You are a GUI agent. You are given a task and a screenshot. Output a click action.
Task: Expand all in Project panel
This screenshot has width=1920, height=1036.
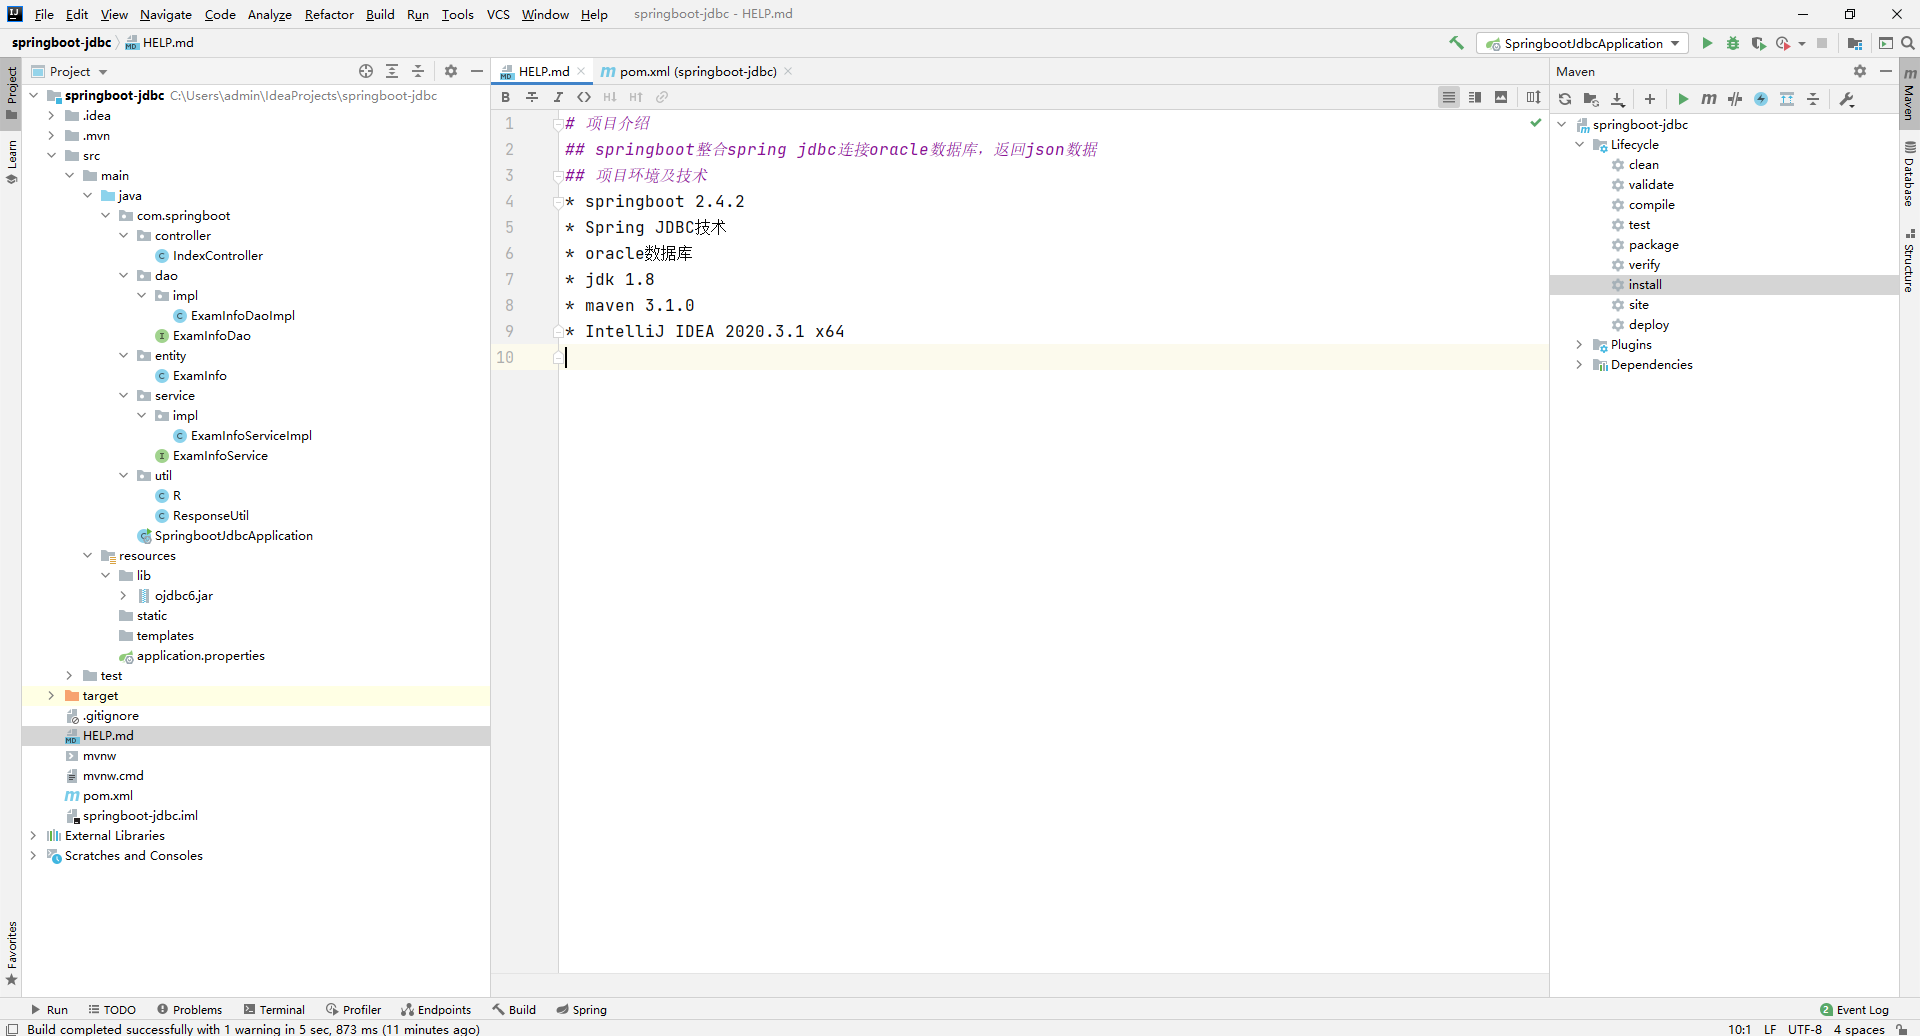pos(392,71)
